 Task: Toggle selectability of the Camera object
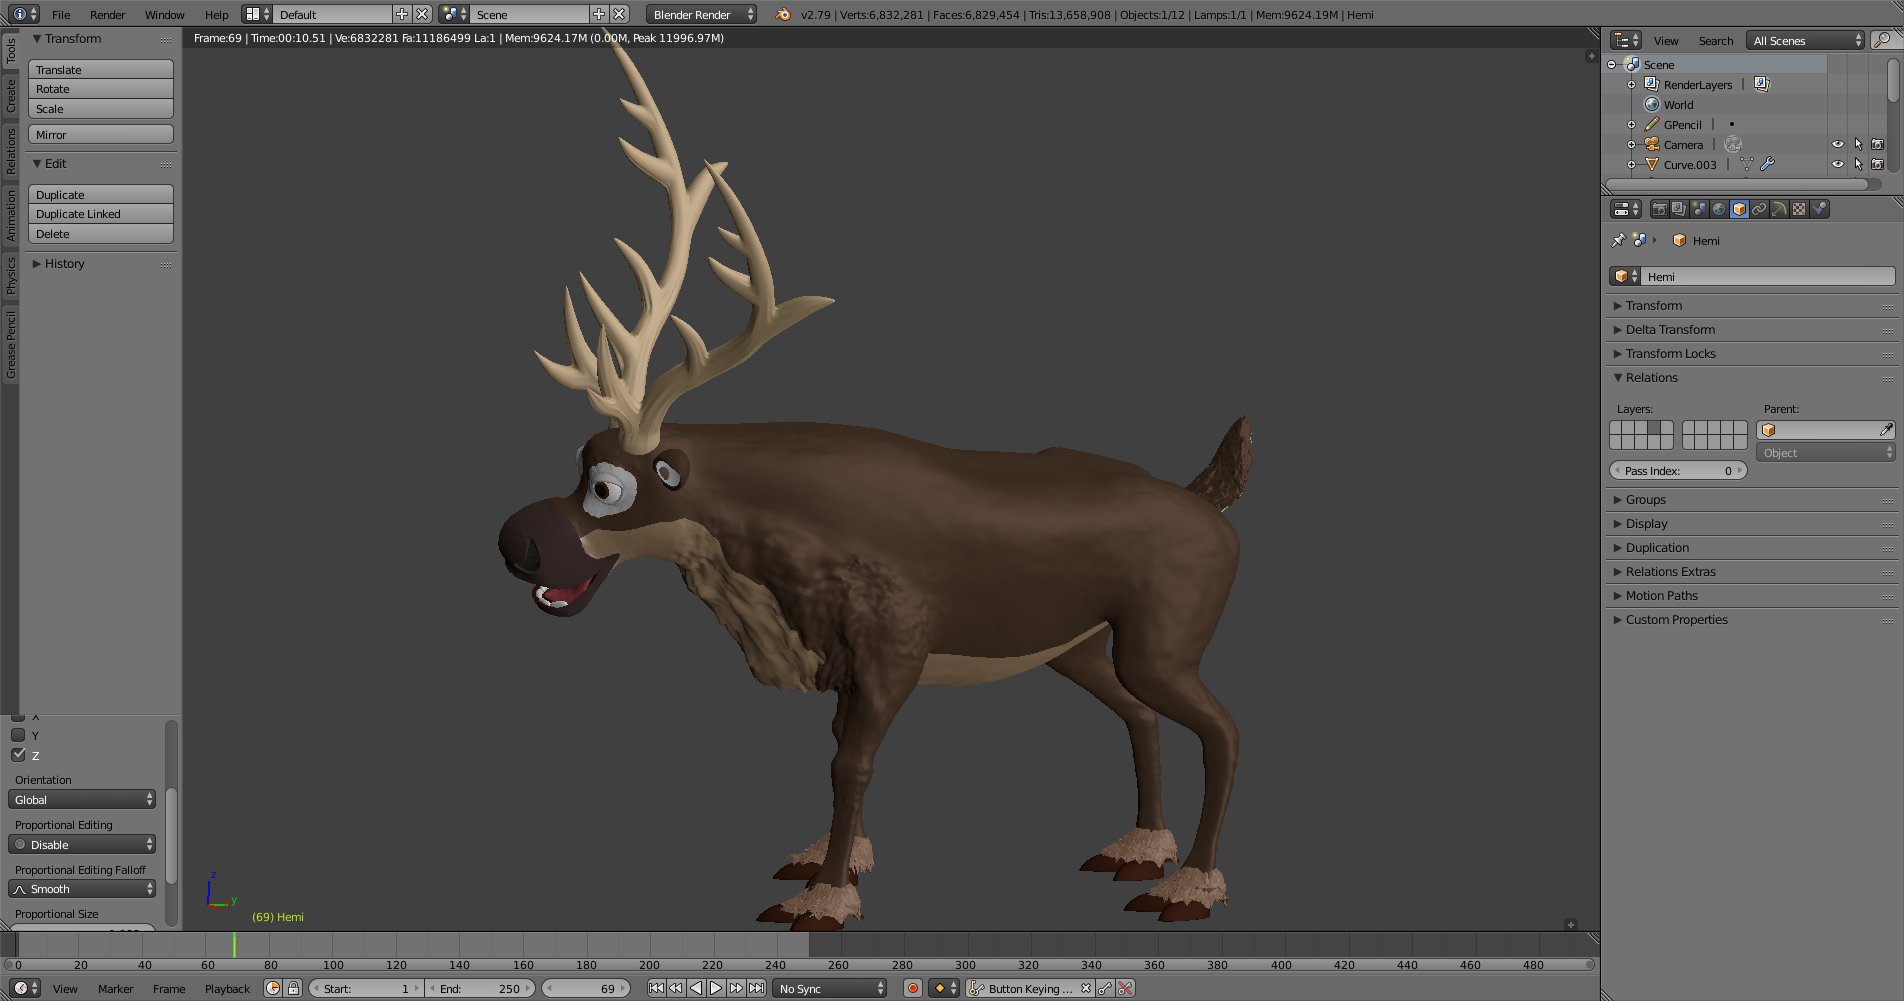click(1858, 144)
